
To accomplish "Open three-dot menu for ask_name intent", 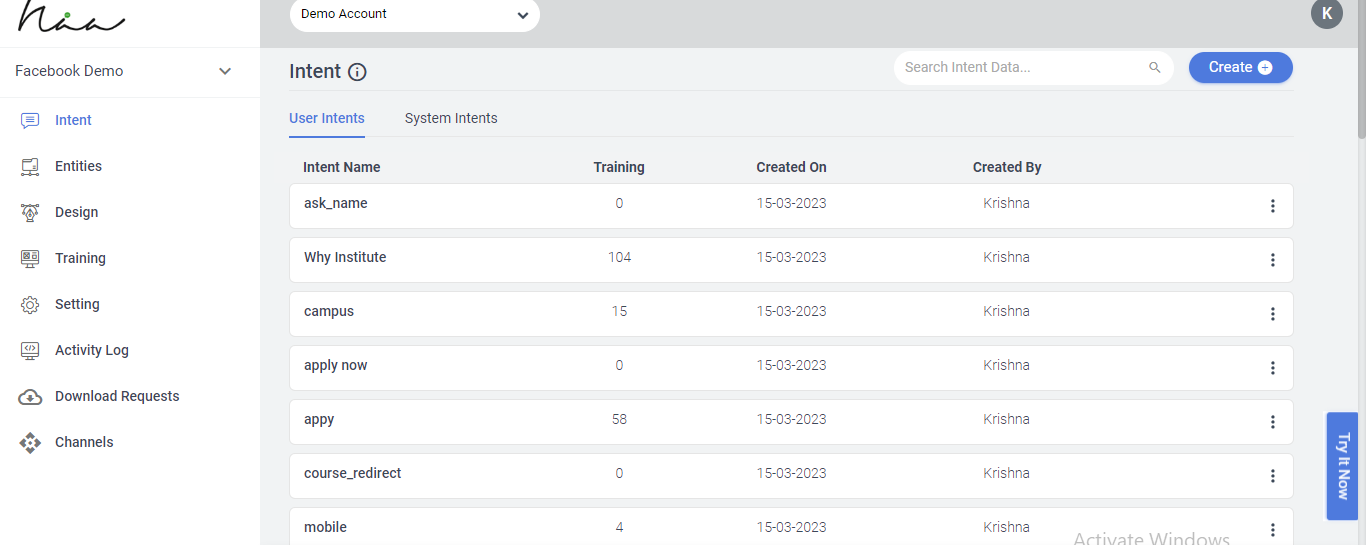I will pyautogui.click(x=1272, y=206).
